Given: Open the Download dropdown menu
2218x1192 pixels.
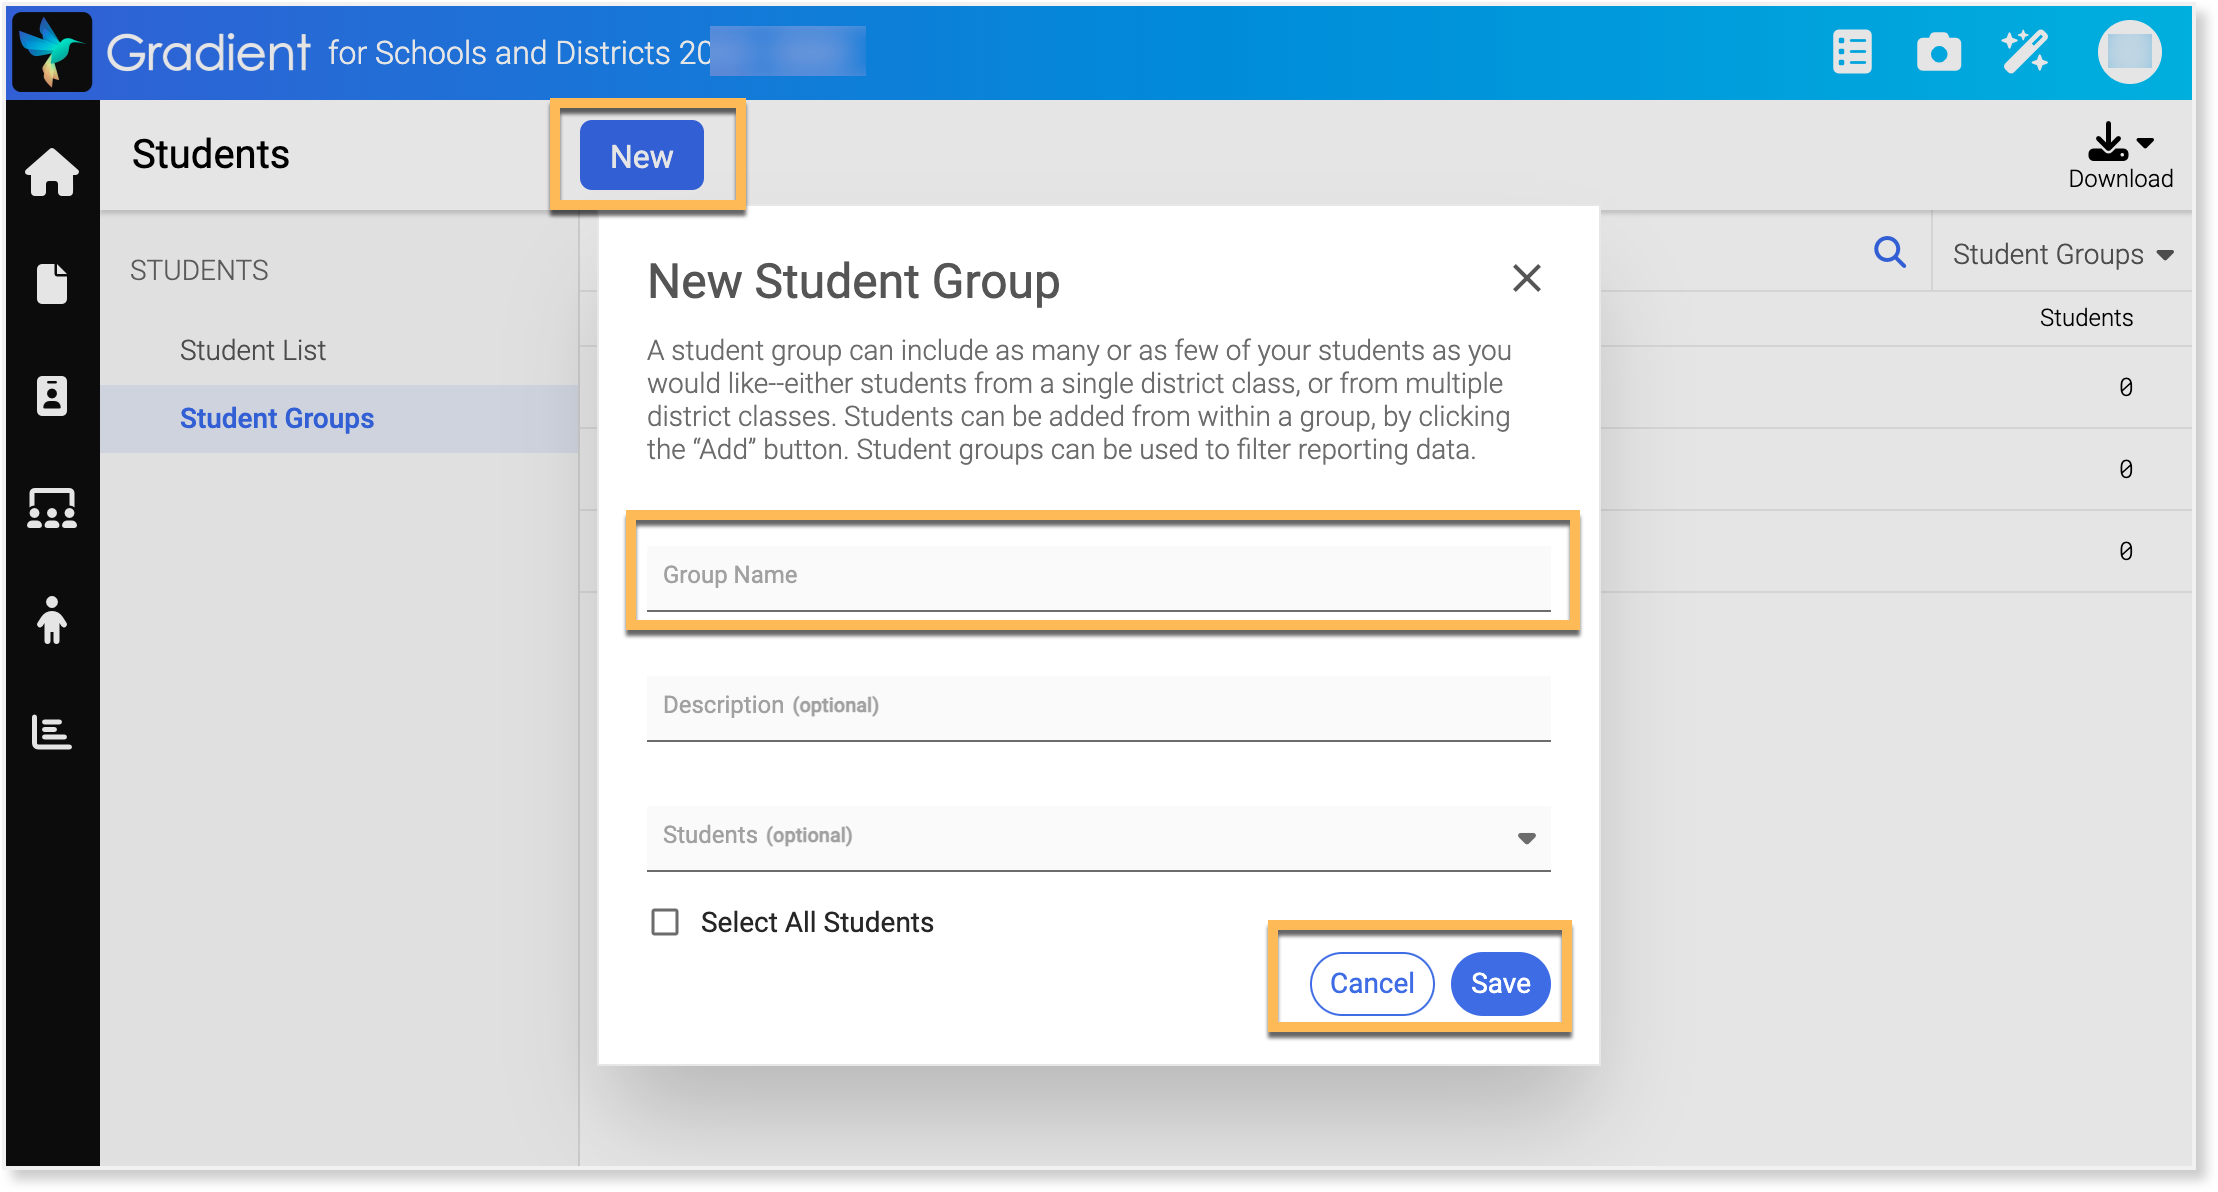Looking at the screenshot, I should click(x=2120, y=155).
